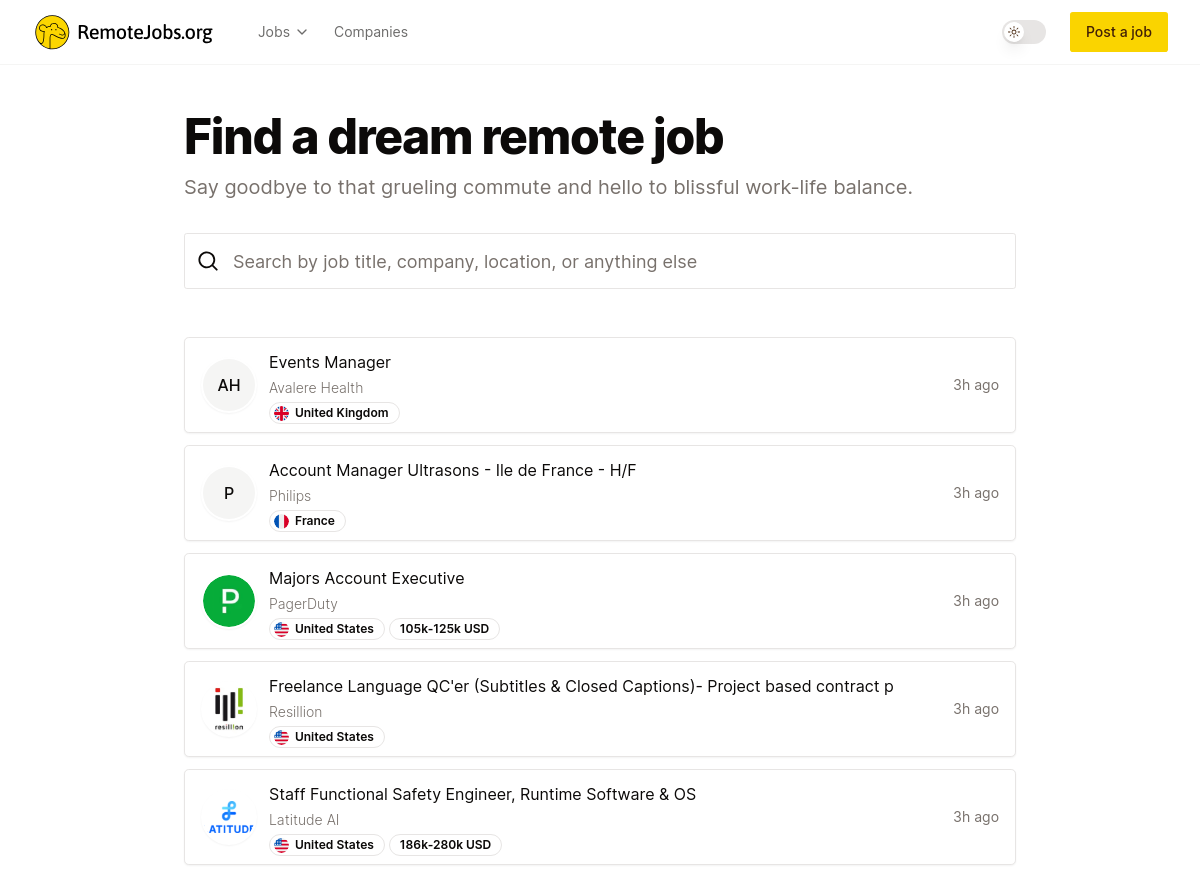Click the US flag on the Resillion job
This screenshot has width=1200, height=876.
[282, 737]
